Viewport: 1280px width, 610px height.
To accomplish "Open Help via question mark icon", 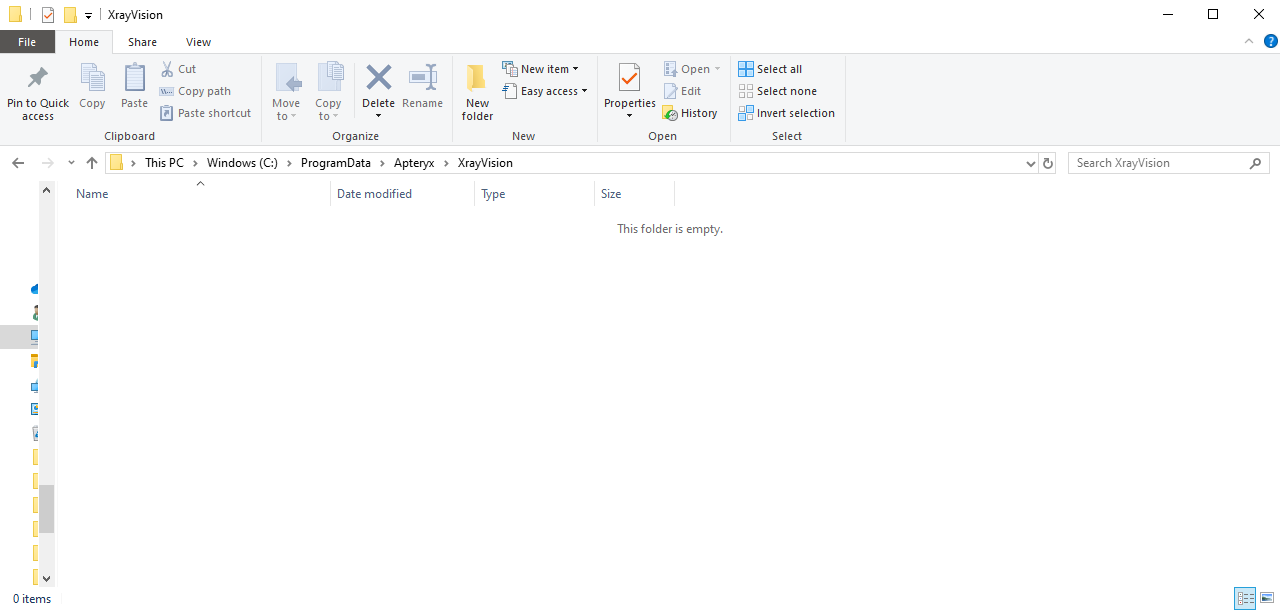I will point(1271,41).
